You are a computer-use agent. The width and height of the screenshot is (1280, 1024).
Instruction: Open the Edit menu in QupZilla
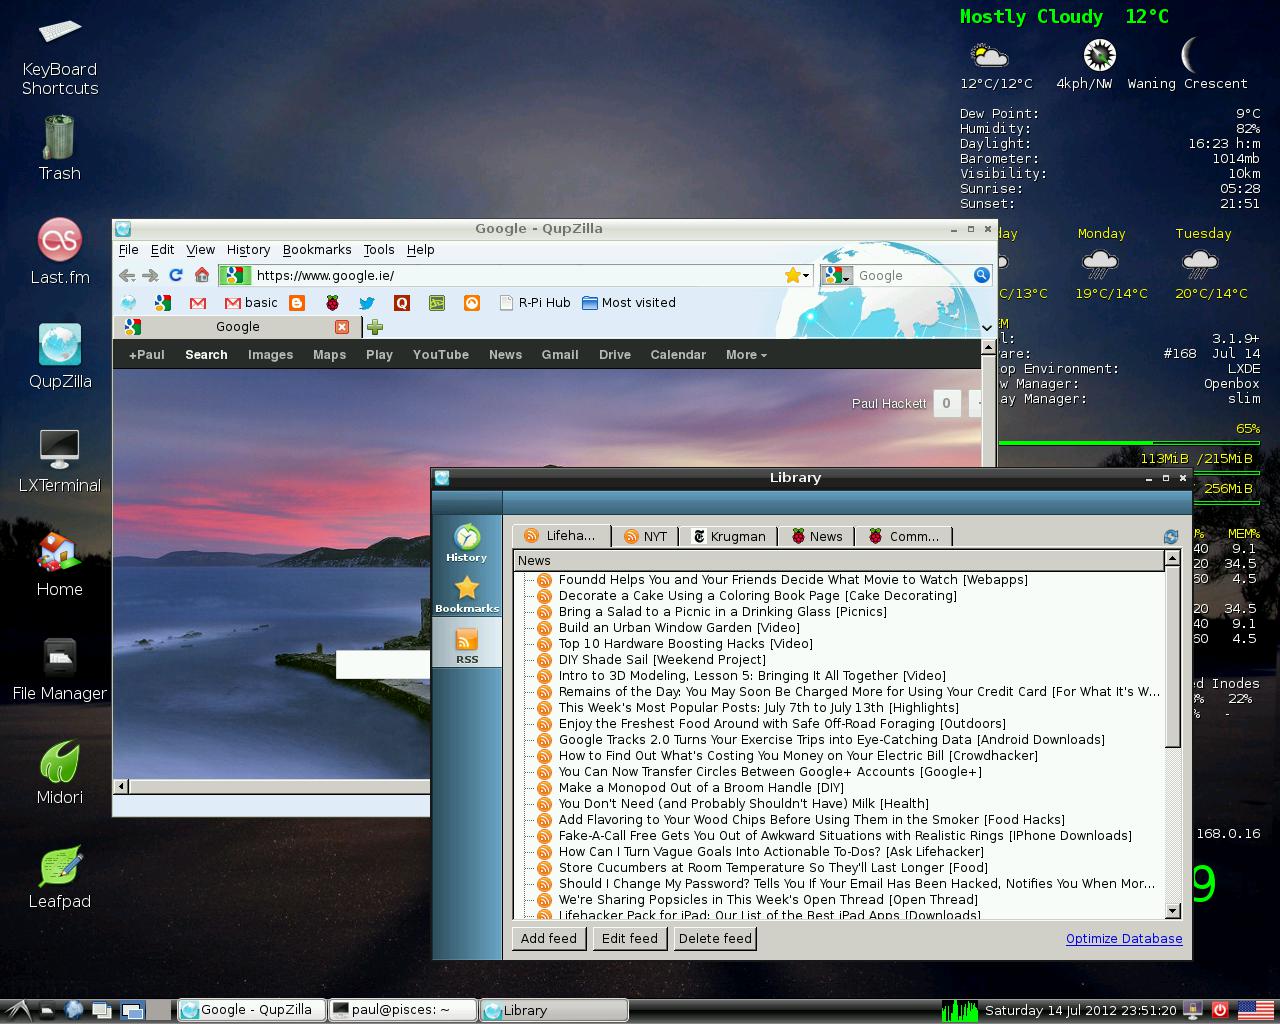pyautogui.click(x=163, y=250)
